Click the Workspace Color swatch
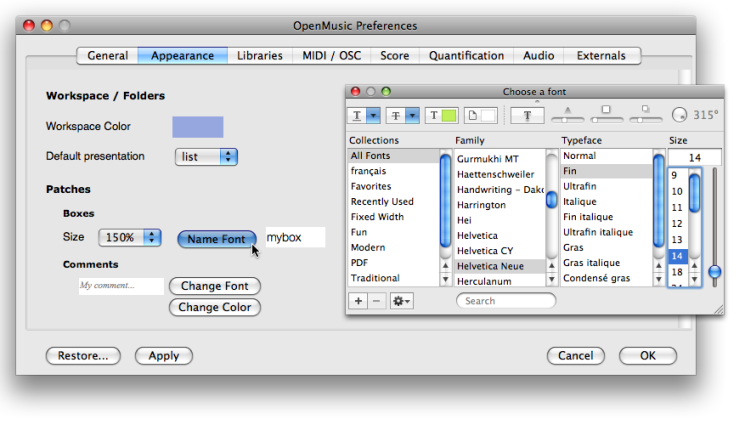The height and width of the screenshot is (425, 745). [x=197, y=127]
